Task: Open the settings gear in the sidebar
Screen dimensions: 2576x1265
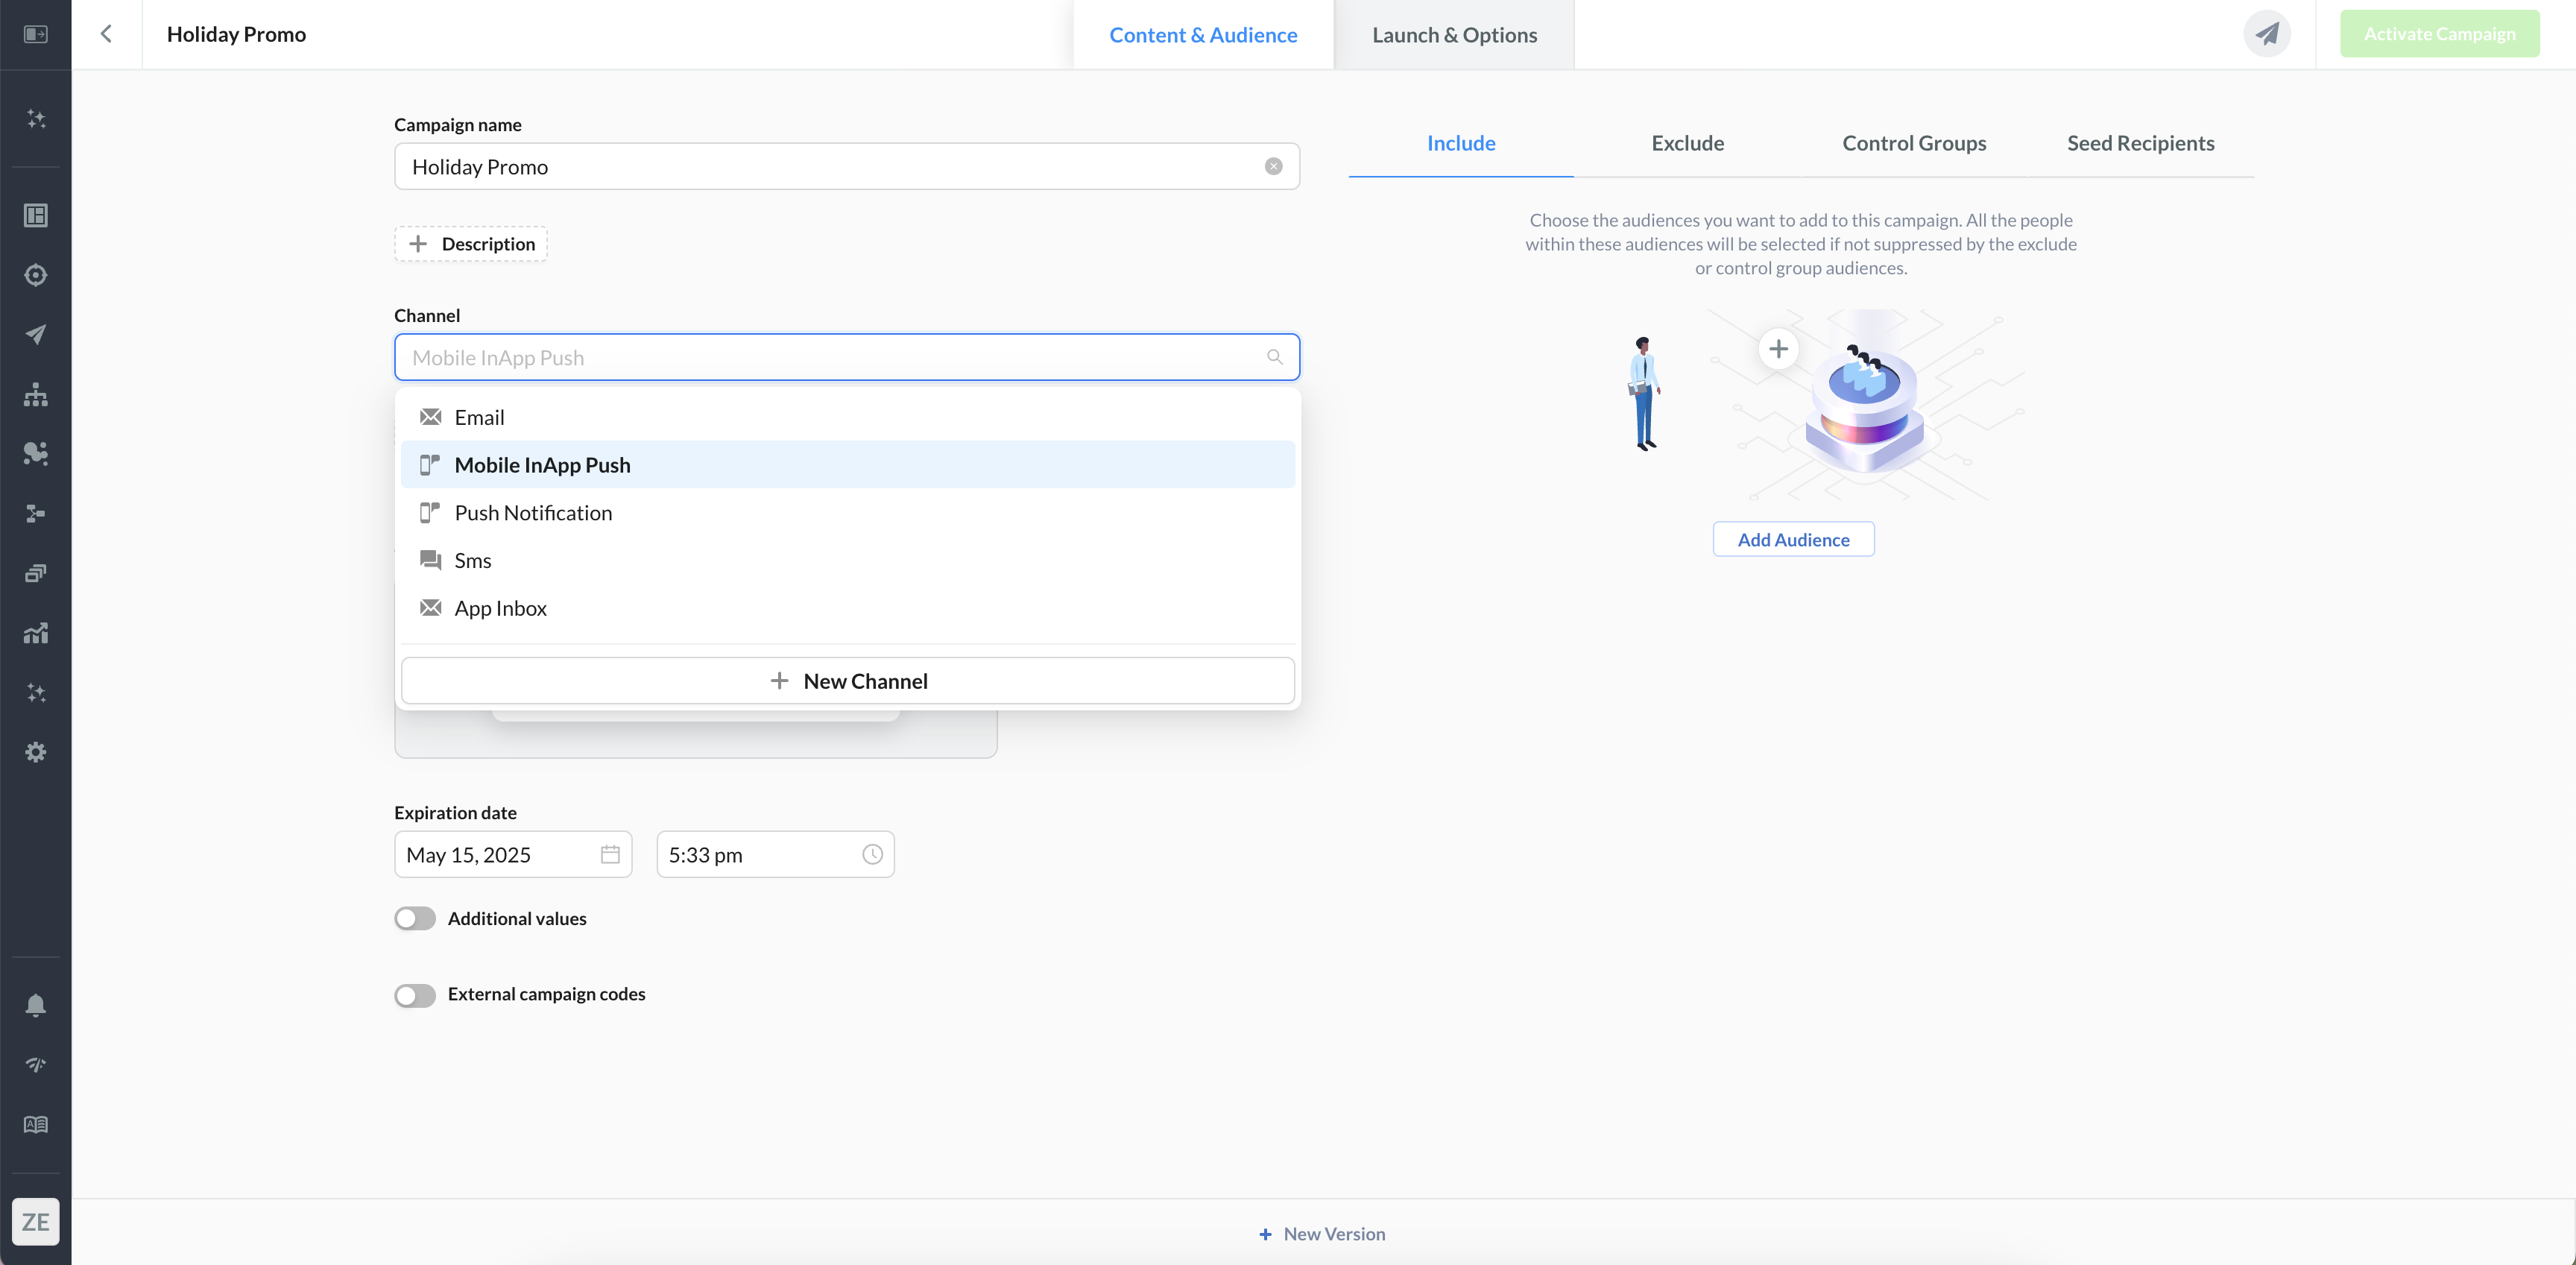Action: coord(36,752)
